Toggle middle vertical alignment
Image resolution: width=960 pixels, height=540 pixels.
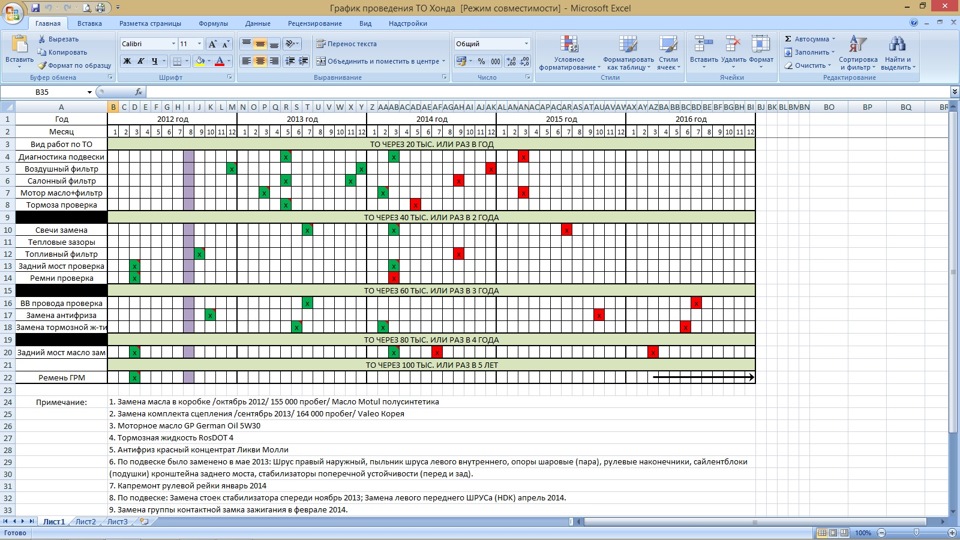point(260,43)
